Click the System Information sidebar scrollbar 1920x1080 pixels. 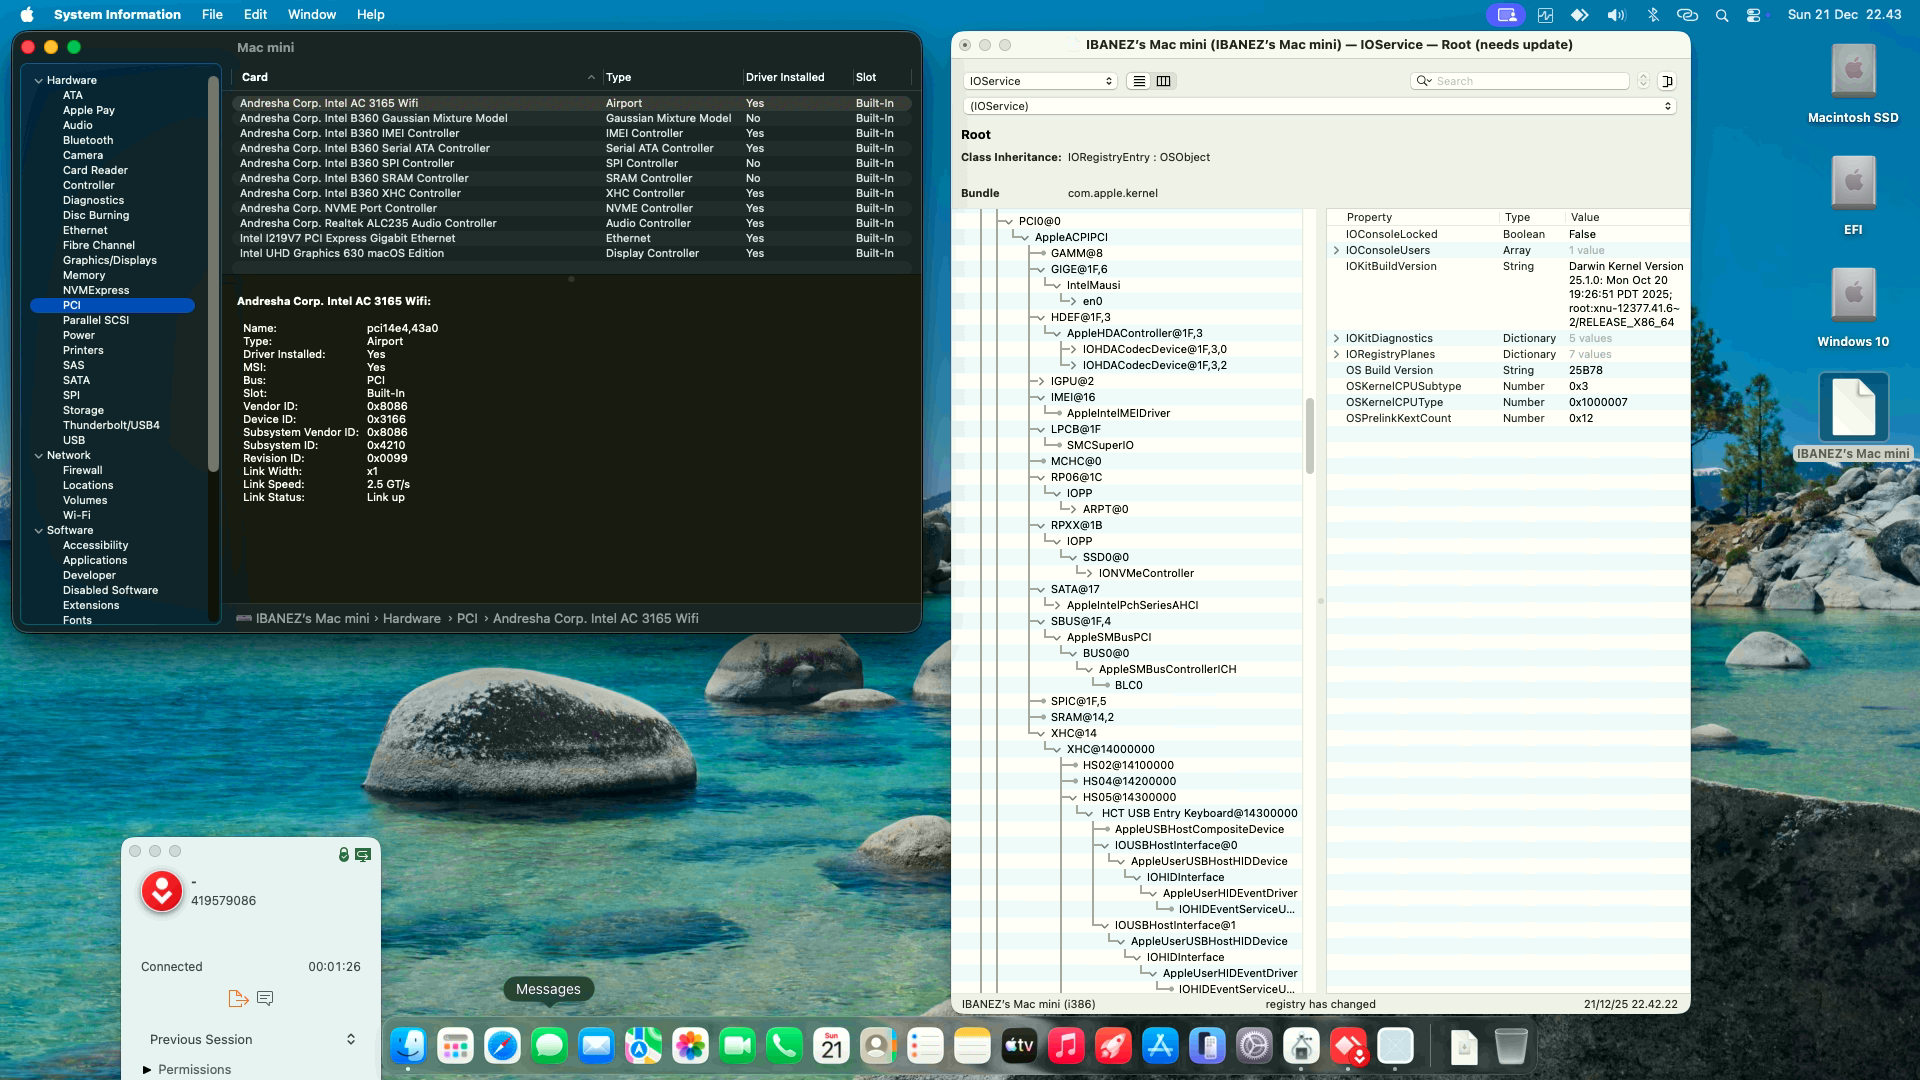213,273
